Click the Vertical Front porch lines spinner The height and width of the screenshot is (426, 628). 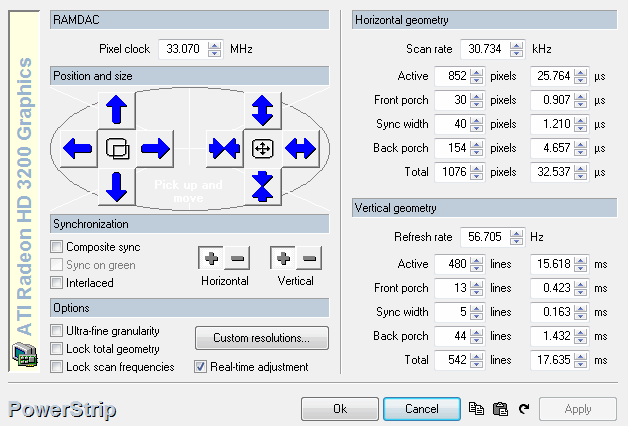476,288
